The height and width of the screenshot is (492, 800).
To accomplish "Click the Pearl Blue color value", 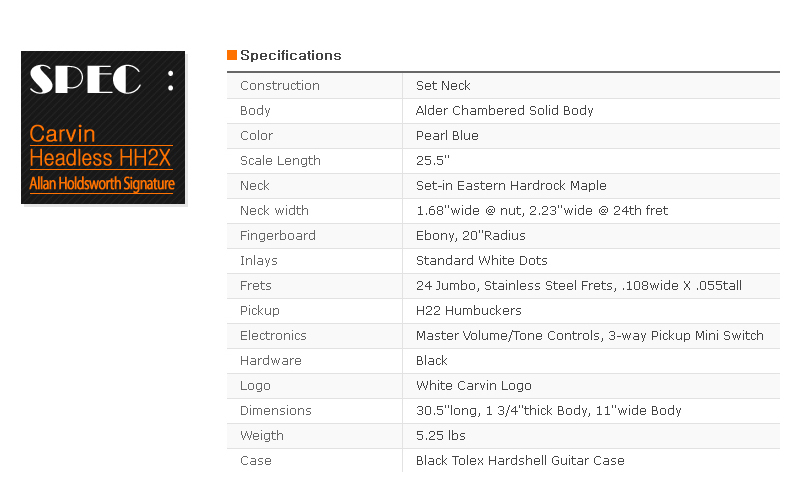I will (447, 136).
